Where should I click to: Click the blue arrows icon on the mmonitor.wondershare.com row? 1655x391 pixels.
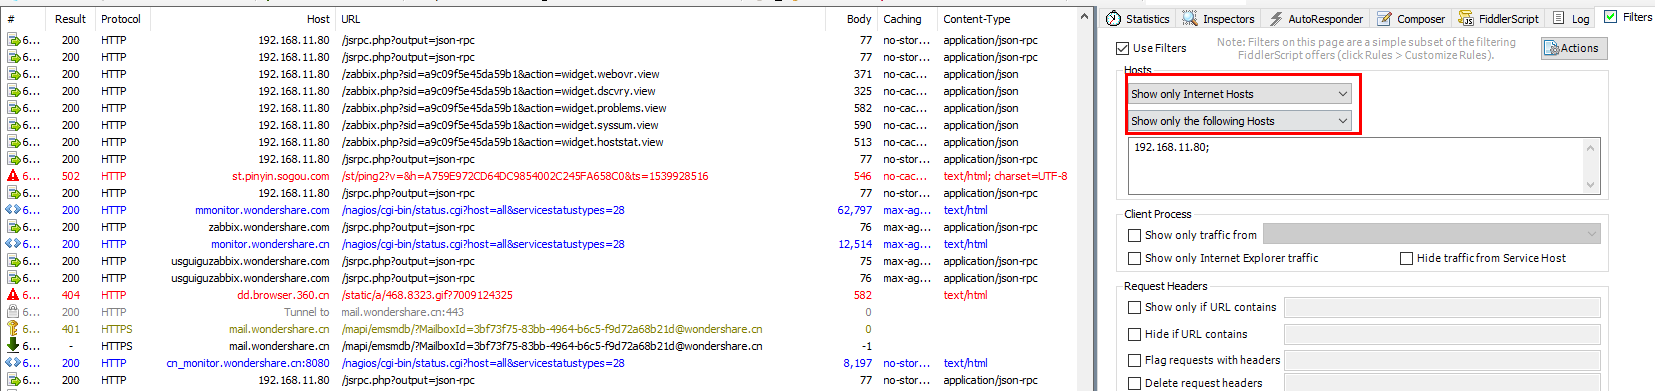[13, 210]
